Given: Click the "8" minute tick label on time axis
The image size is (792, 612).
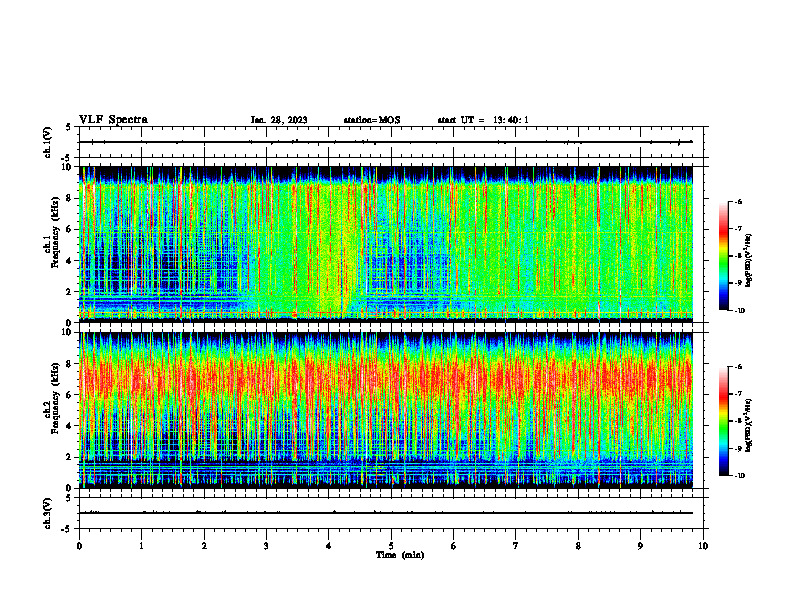Looking at the screenshot, I should coord(578,546).
